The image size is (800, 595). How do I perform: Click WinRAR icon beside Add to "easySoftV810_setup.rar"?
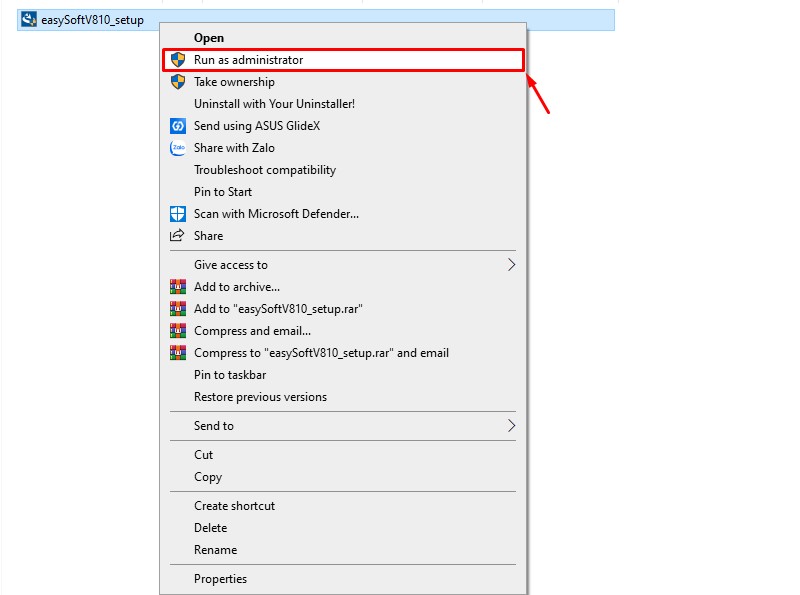pyautogui.click(x=178, y=309)
